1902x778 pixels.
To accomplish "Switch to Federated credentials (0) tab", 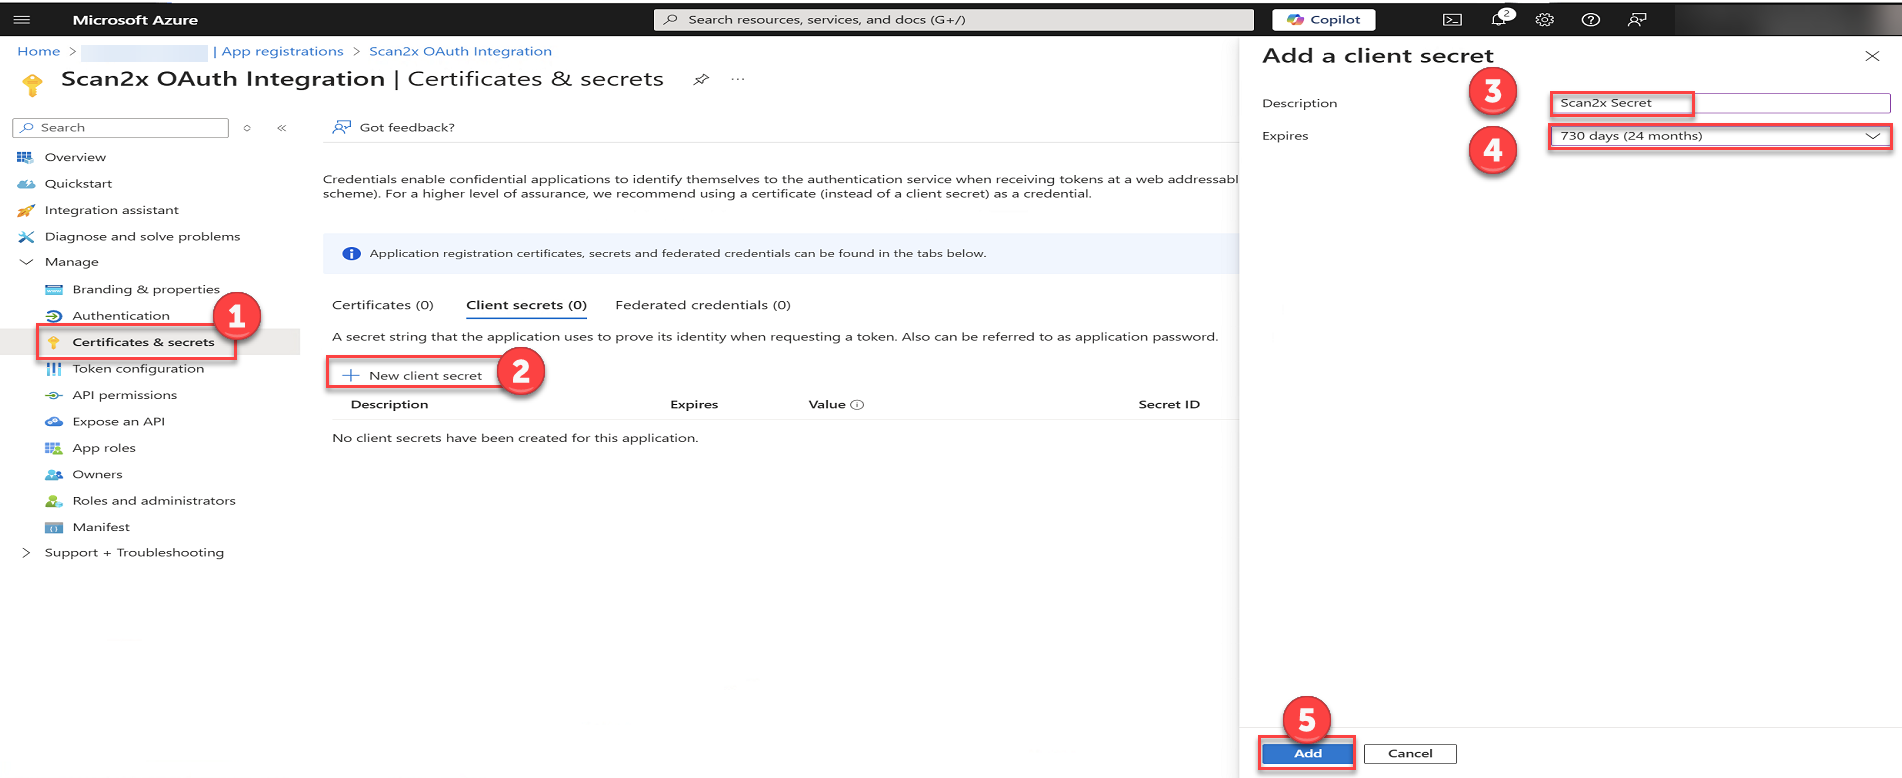I will click(702, 305).
